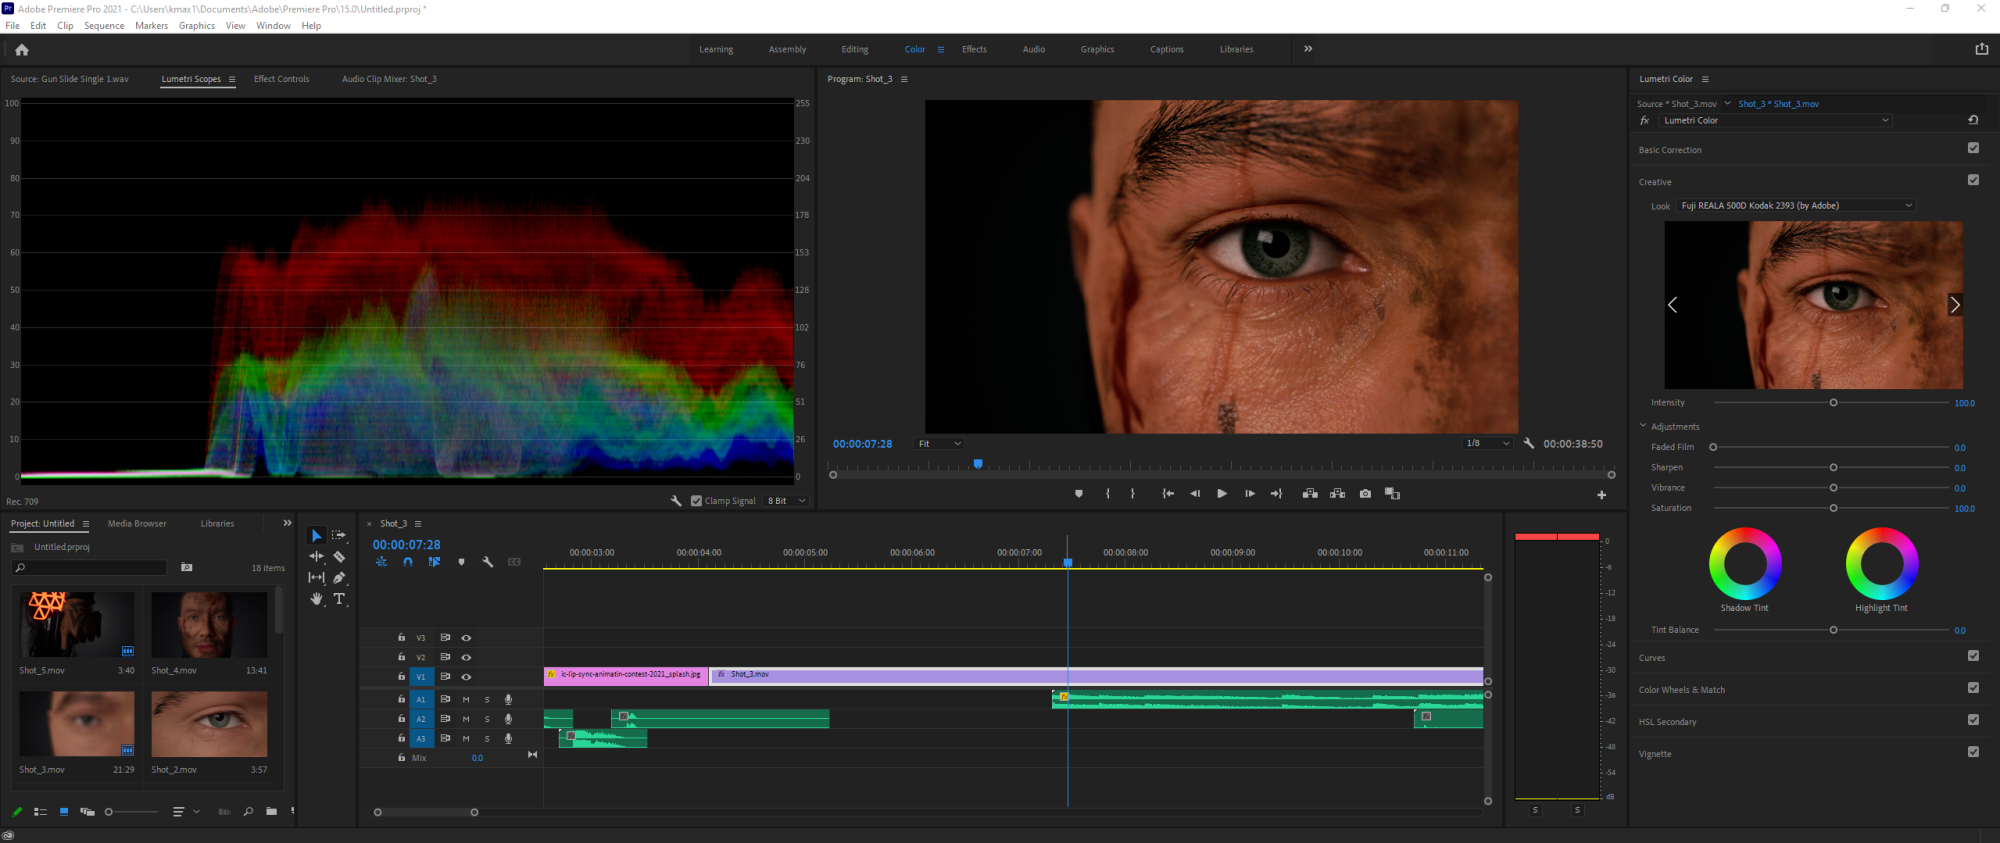Select the Razor tool
This screenshot has height=843, width=2000.
(339, 557)
